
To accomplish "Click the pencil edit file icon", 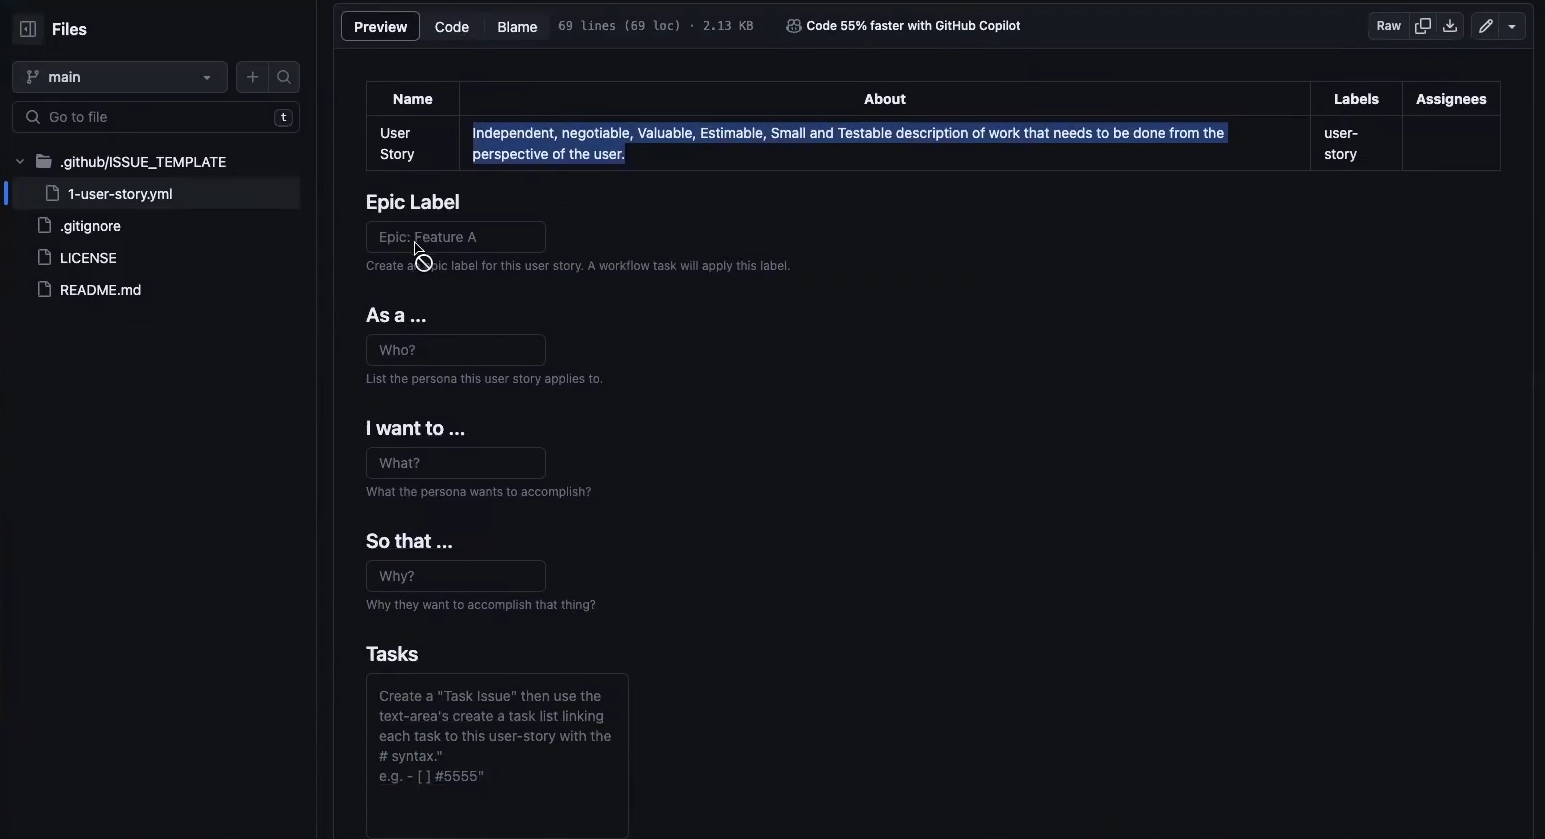I will click(x=1486, y=27).
